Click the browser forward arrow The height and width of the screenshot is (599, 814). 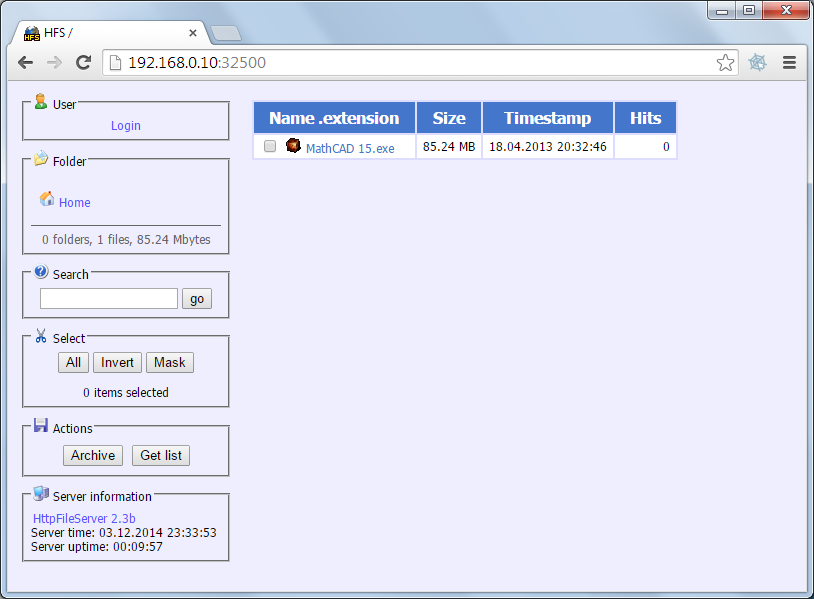pyautogui.click(x=54, y=63)
